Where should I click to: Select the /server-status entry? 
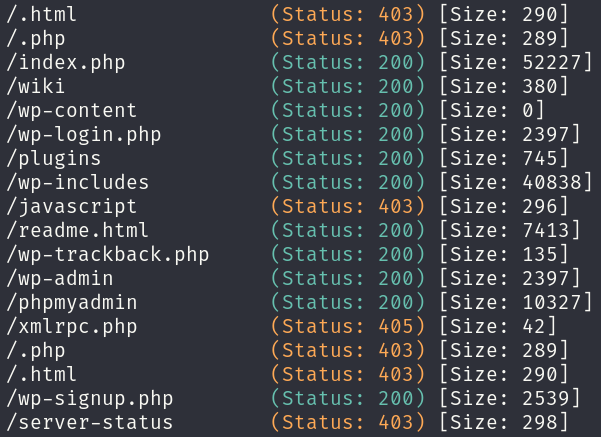point(90,423)
